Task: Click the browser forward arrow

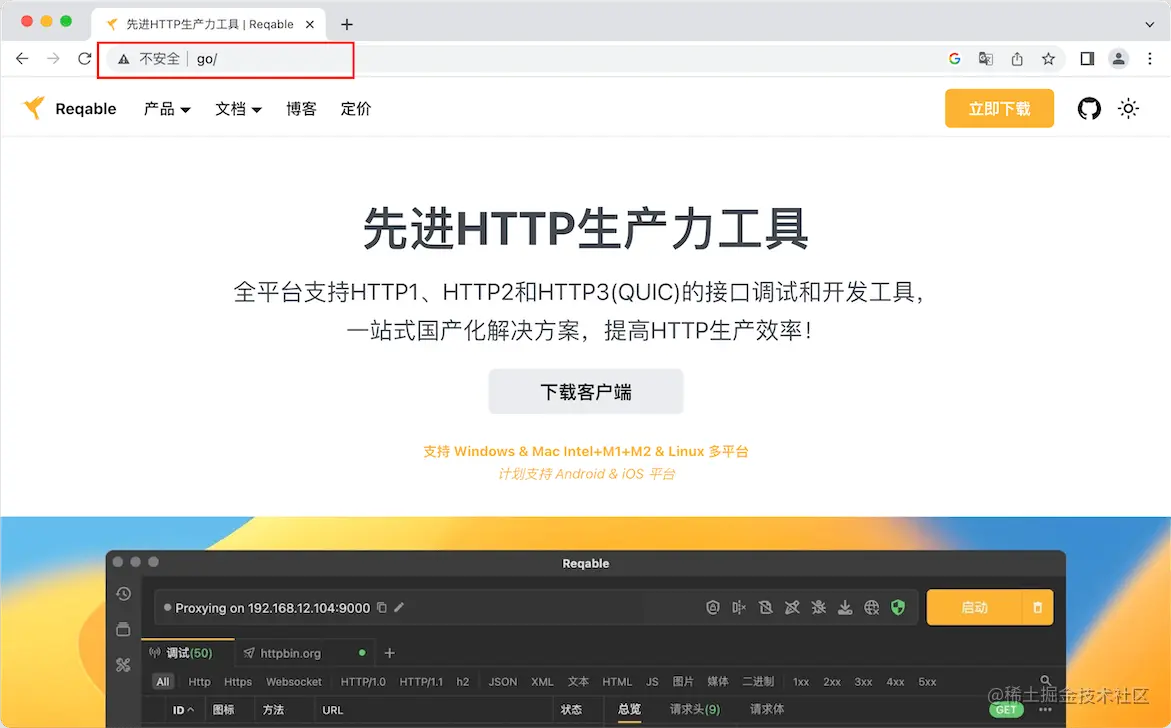Action: tap(53, 58)
